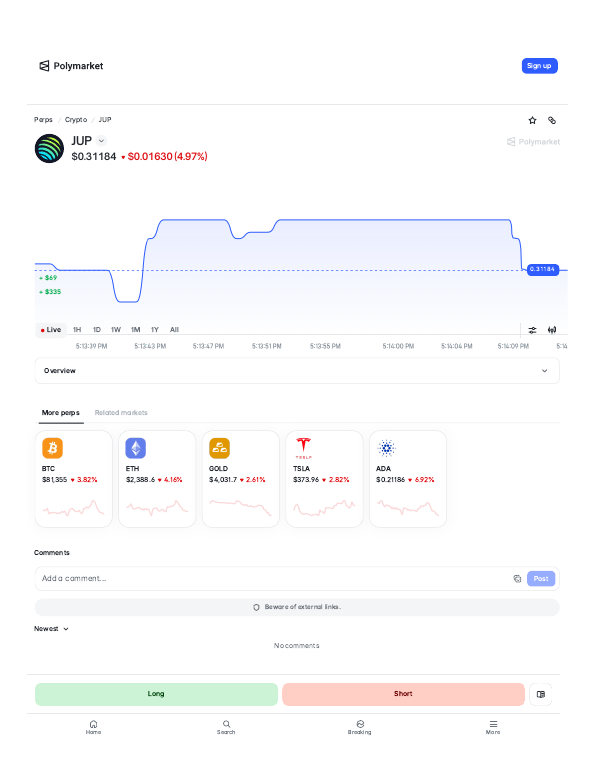This screenshot has height=770, width=595.
Task: Select the 1W chart range
Action: 116,330
